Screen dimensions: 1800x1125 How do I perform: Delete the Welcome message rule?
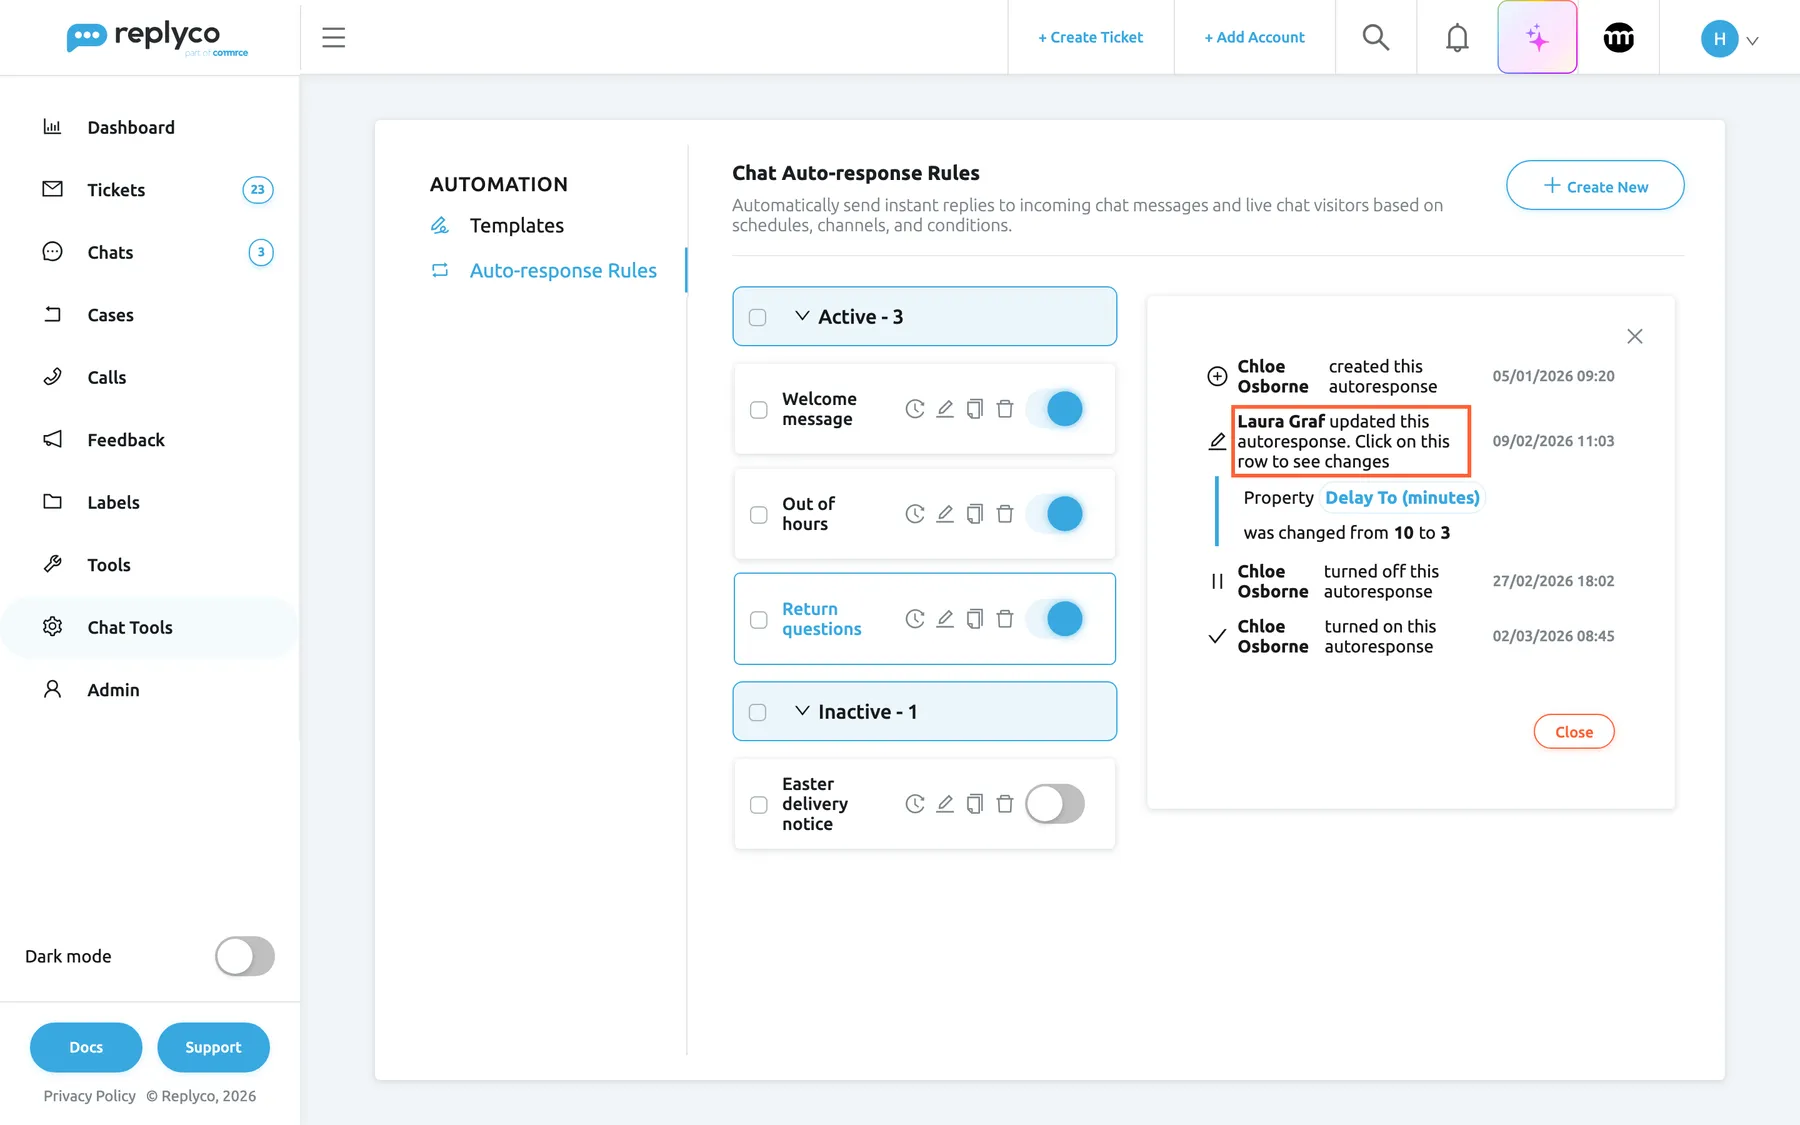(x=1005, y=409)
